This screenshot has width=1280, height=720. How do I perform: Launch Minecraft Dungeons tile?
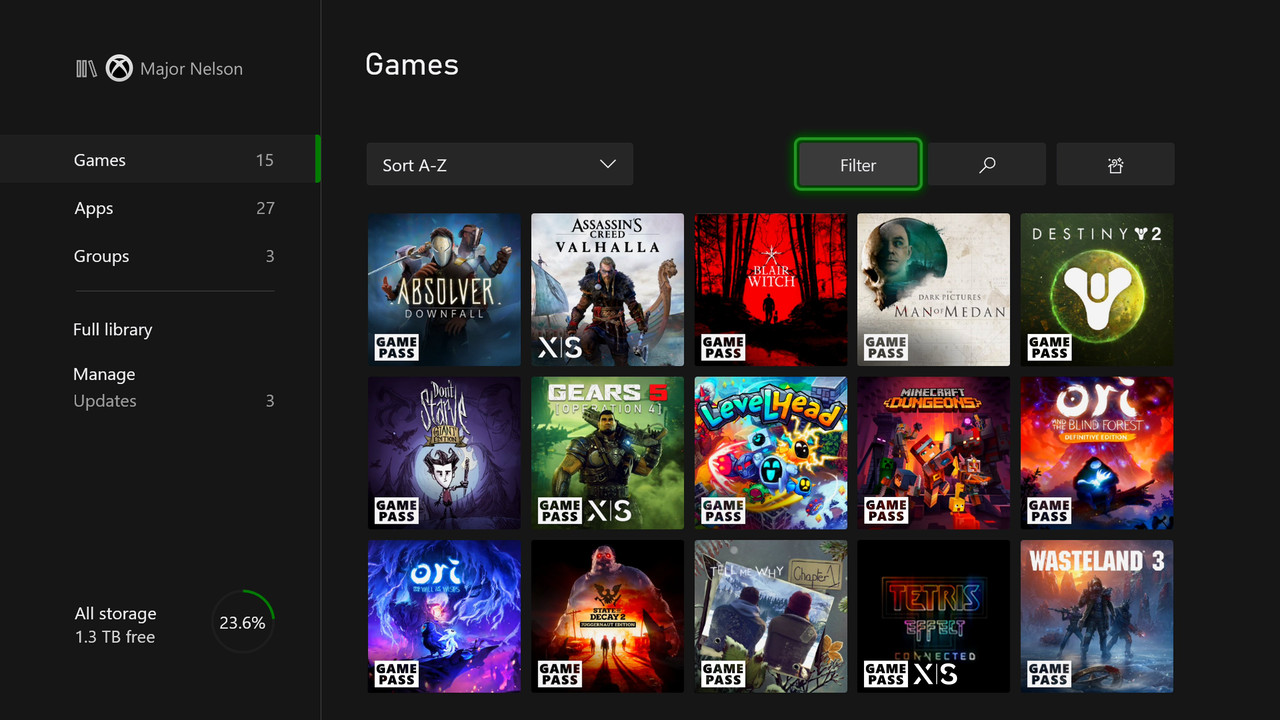pos(934,453)
